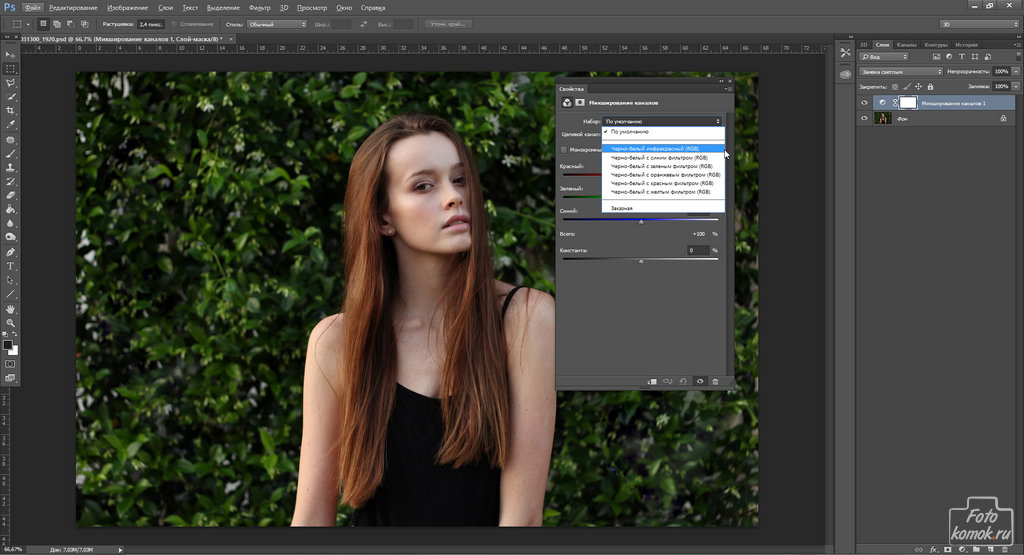The image size is (1024, 555).
Task: Open the Непрозрачность opacity arrow
Action: 1016,72
